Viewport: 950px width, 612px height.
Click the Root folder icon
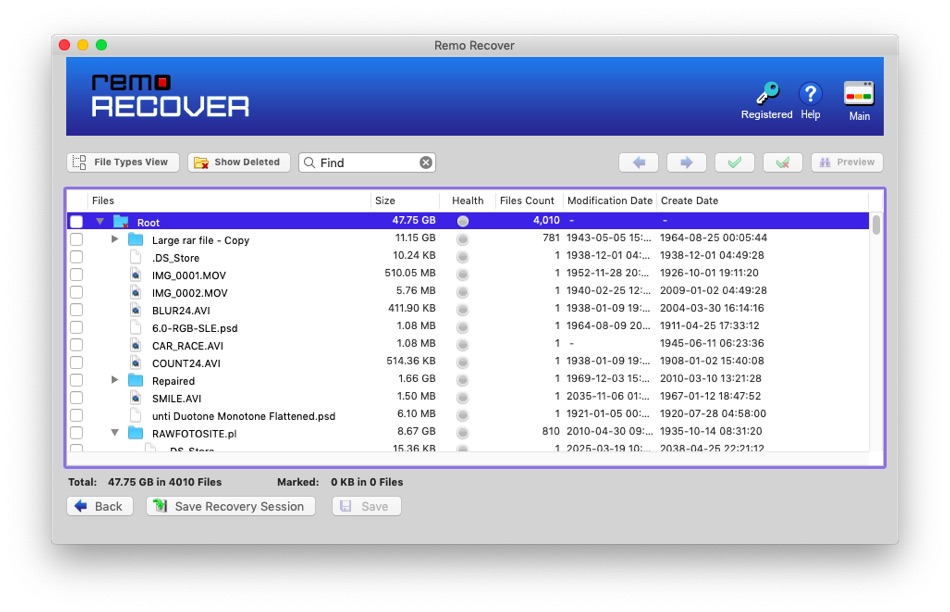[121, 222]
